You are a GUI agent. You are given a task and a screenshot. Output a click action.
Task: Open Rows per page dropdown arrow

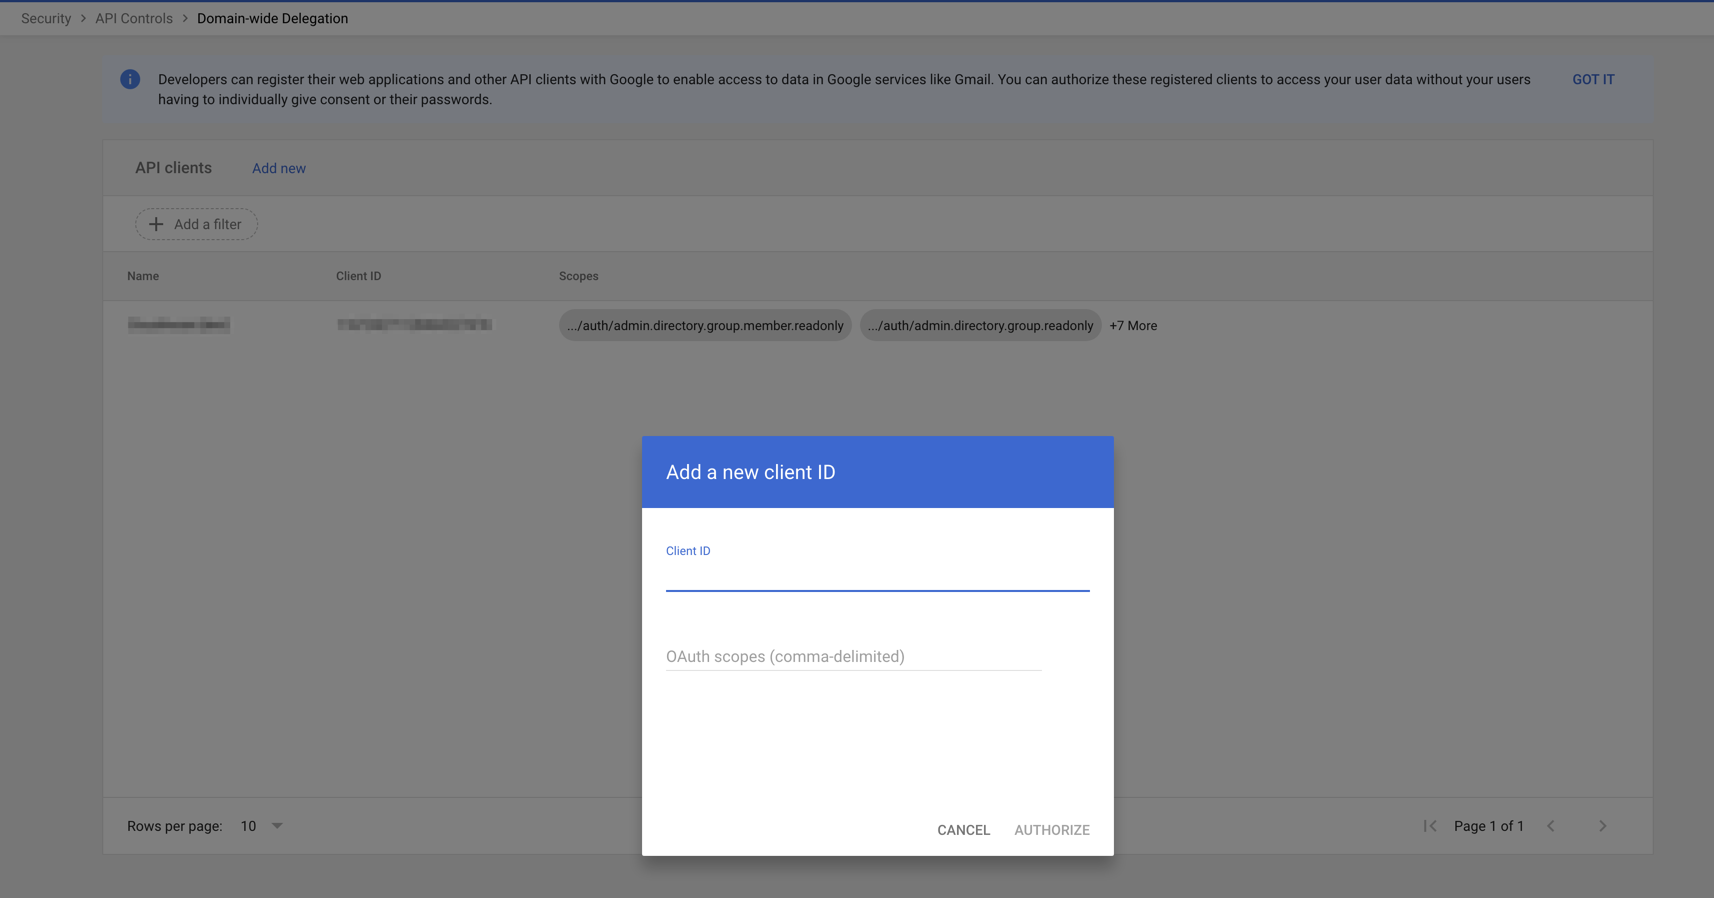(277, 826)
